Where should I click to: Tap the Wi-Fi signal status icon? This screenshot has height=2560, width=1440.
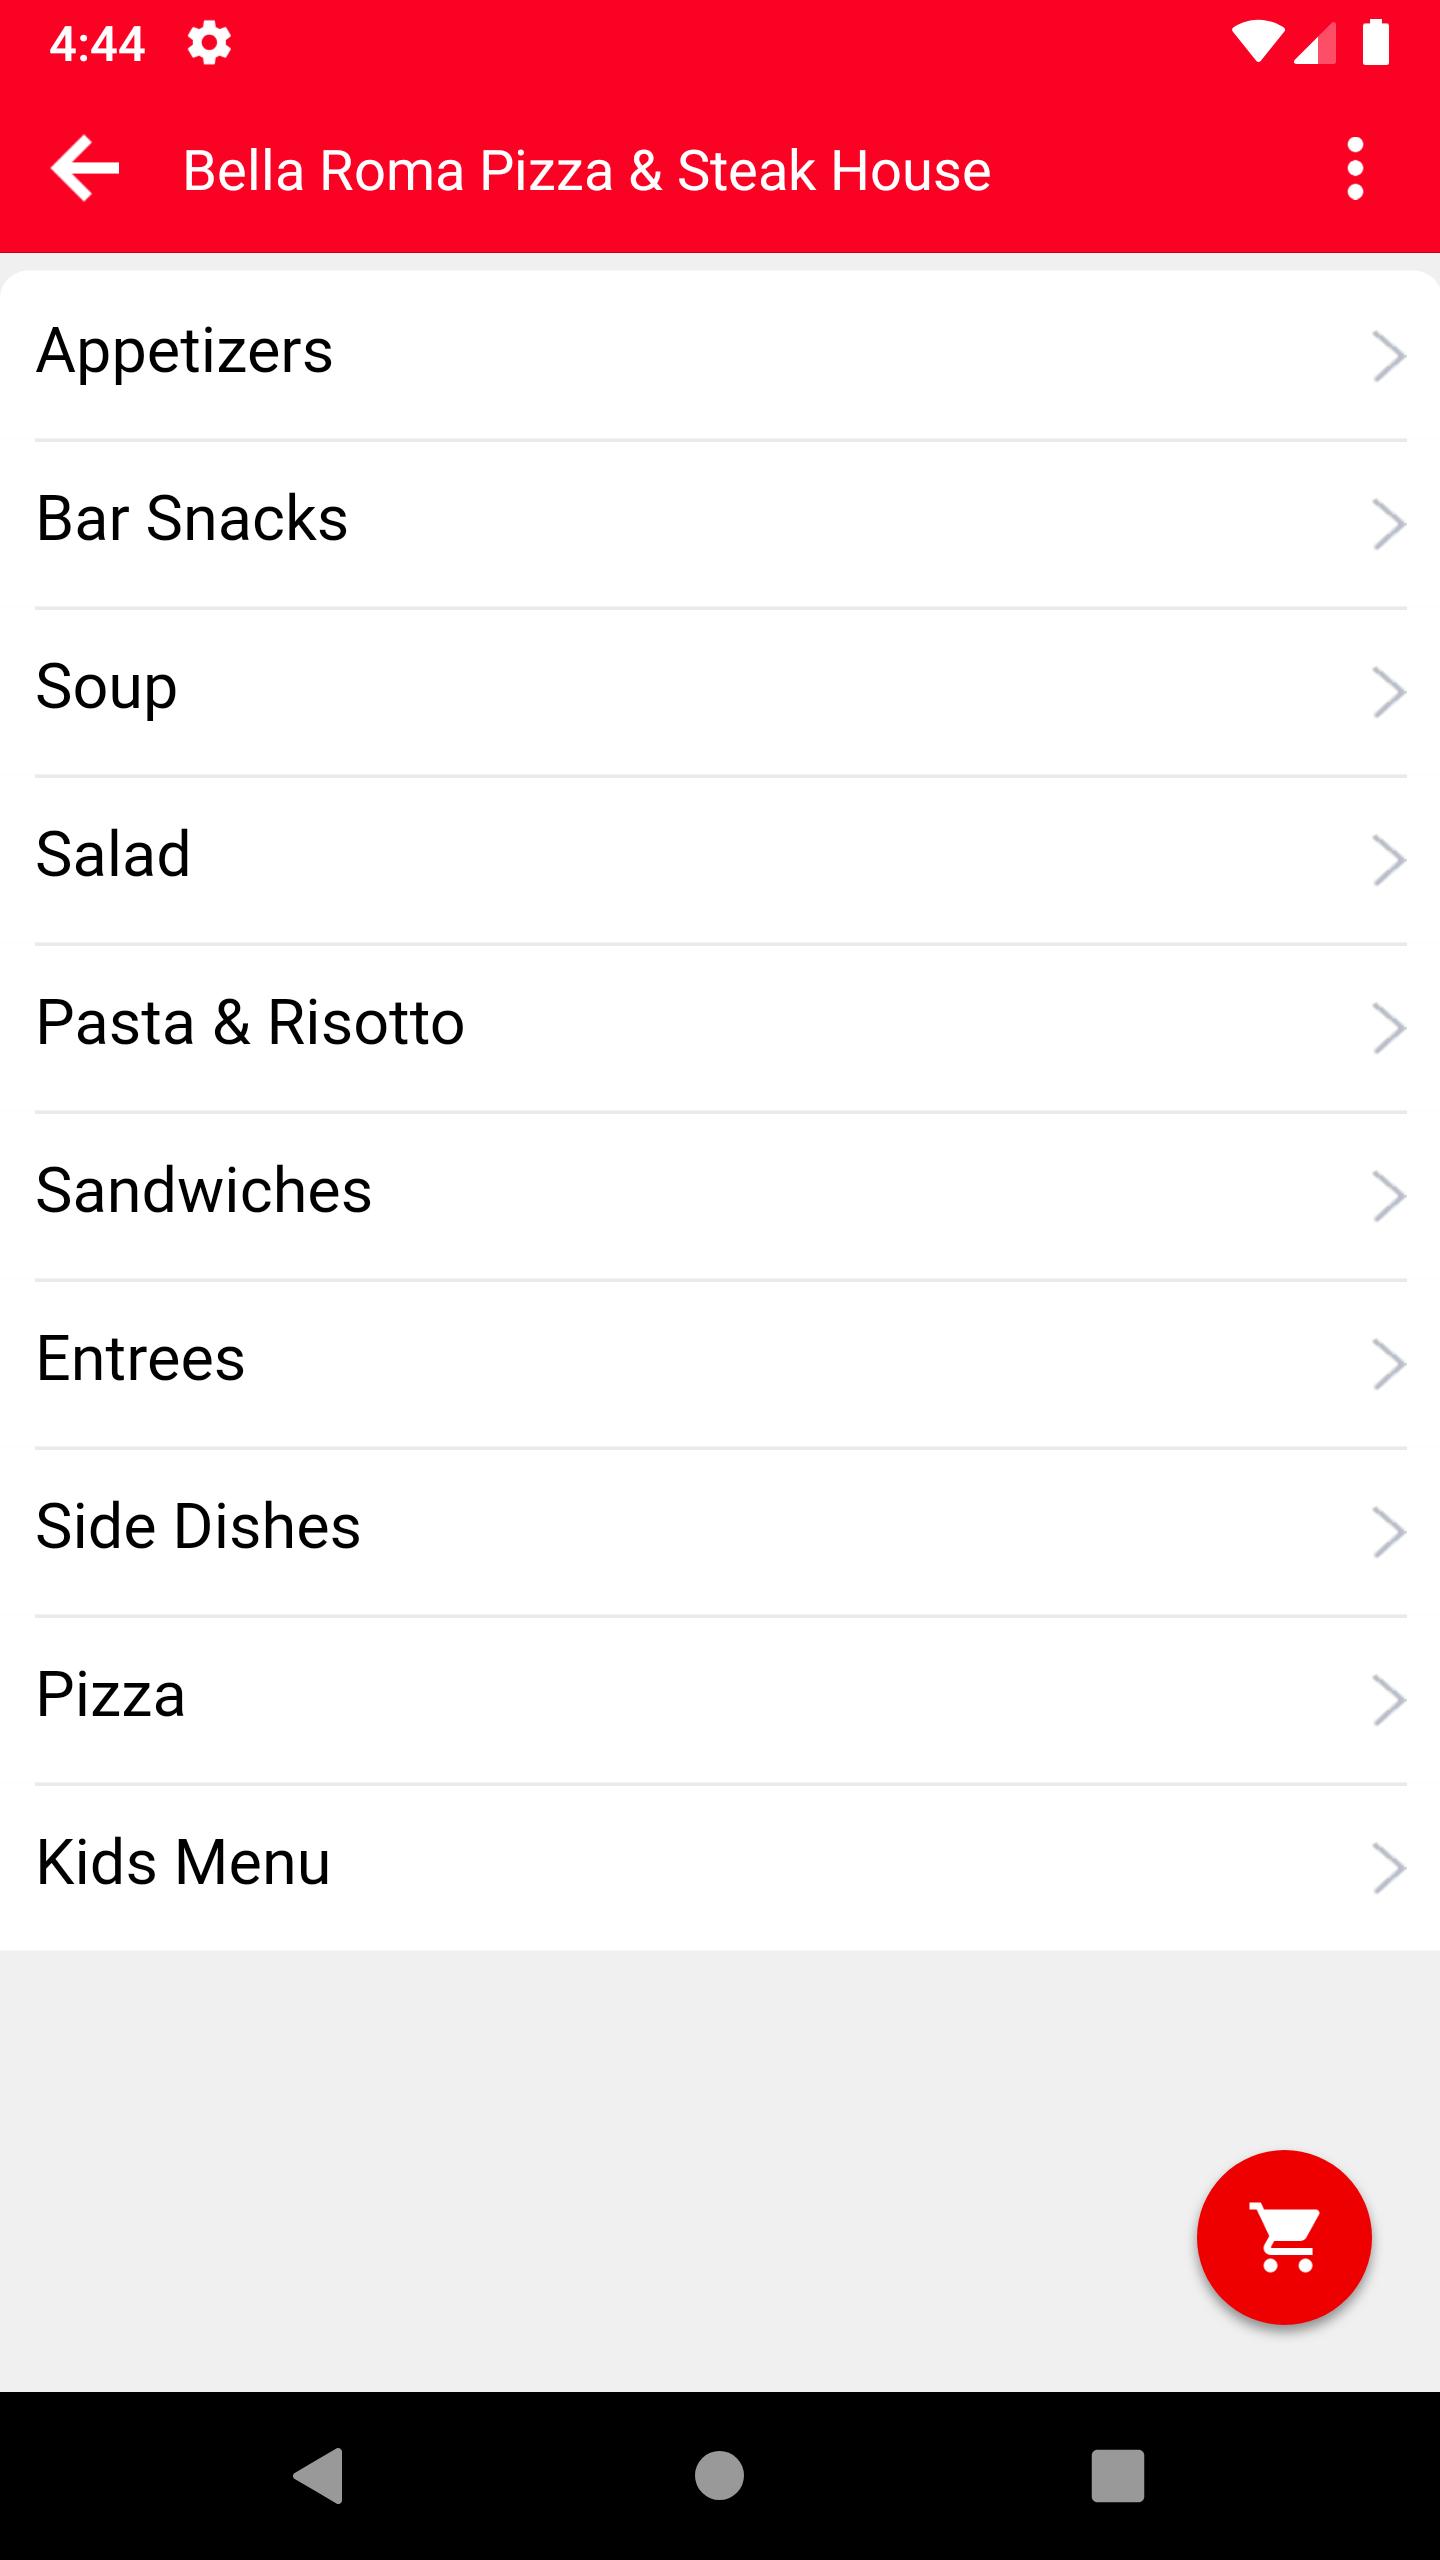[x=1257, y=42]
